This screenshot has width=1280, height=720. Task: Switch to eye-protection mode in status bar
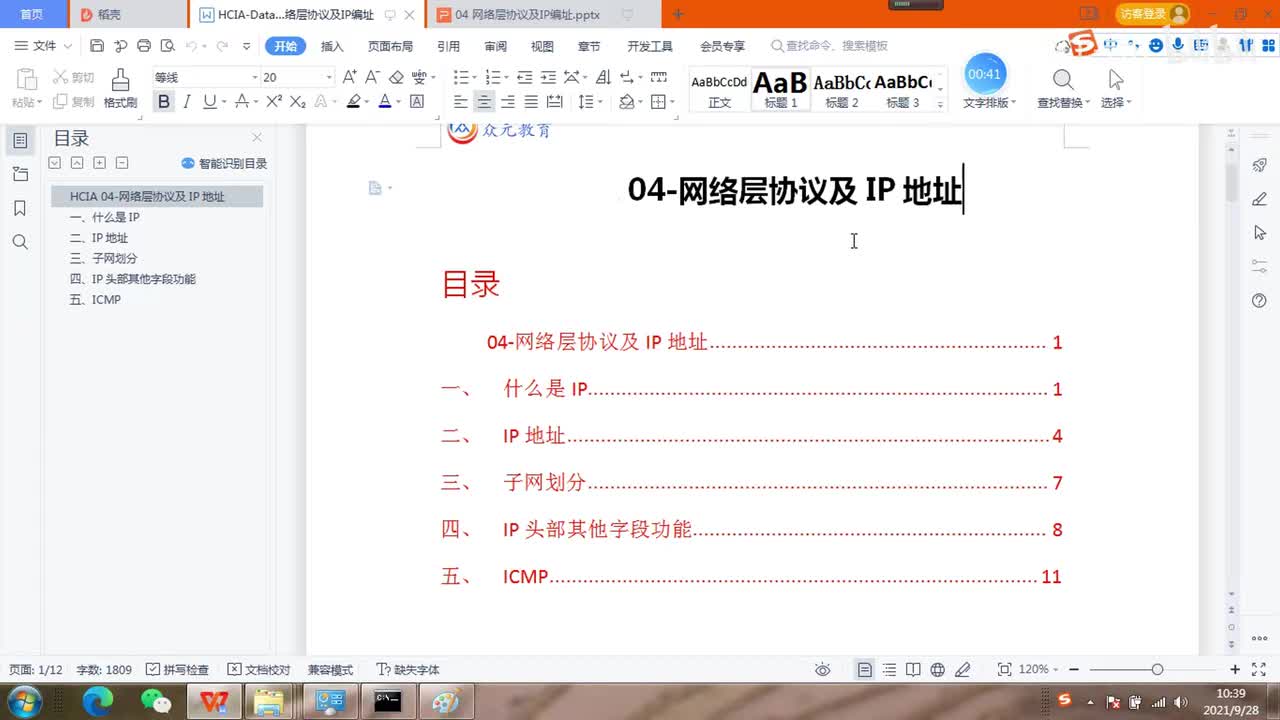[x=823, y=670]
